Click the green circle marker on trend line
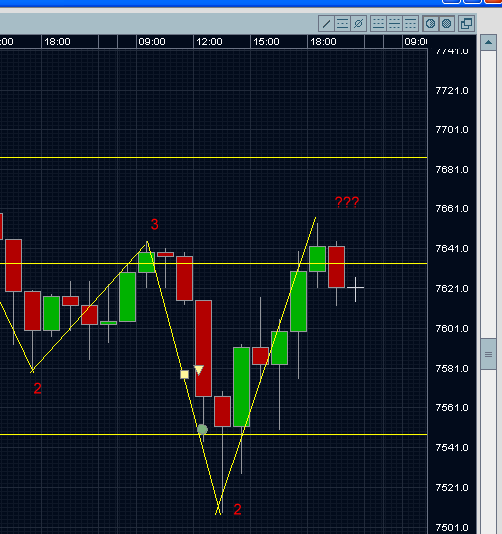The image size is (502, 534). point(202,429)
